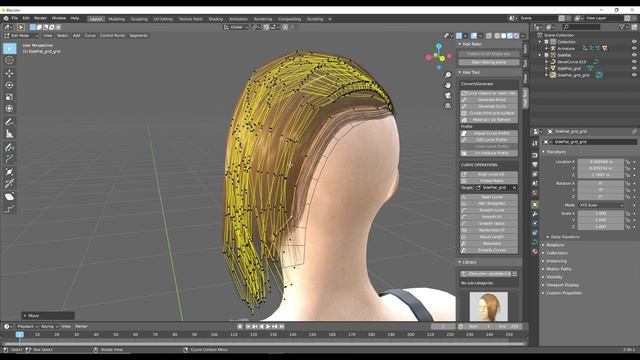The width and height of the screenshot is (640, 360).
Task: Toggle X-ray mode in viewport header
Action: 489,36
